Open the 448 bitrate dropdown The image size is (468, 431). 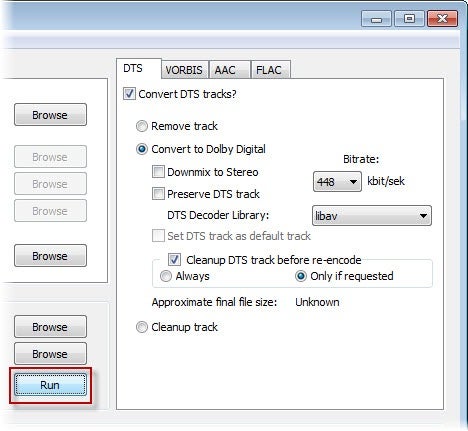(x=337, y=182)
